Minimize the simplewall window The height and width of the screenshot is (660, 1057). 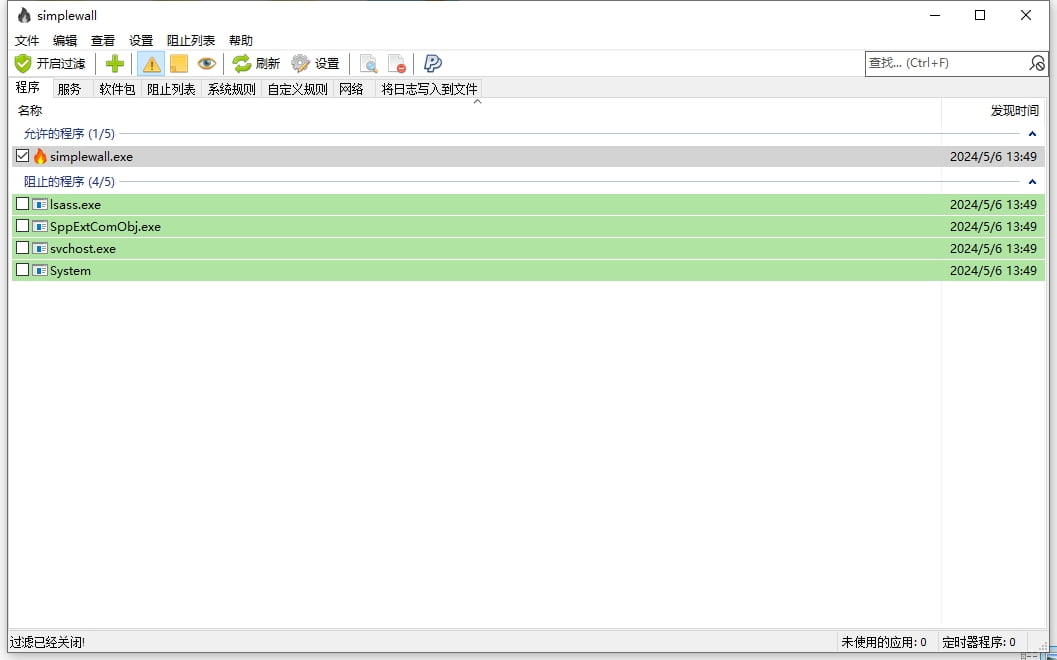click(935, 16)
